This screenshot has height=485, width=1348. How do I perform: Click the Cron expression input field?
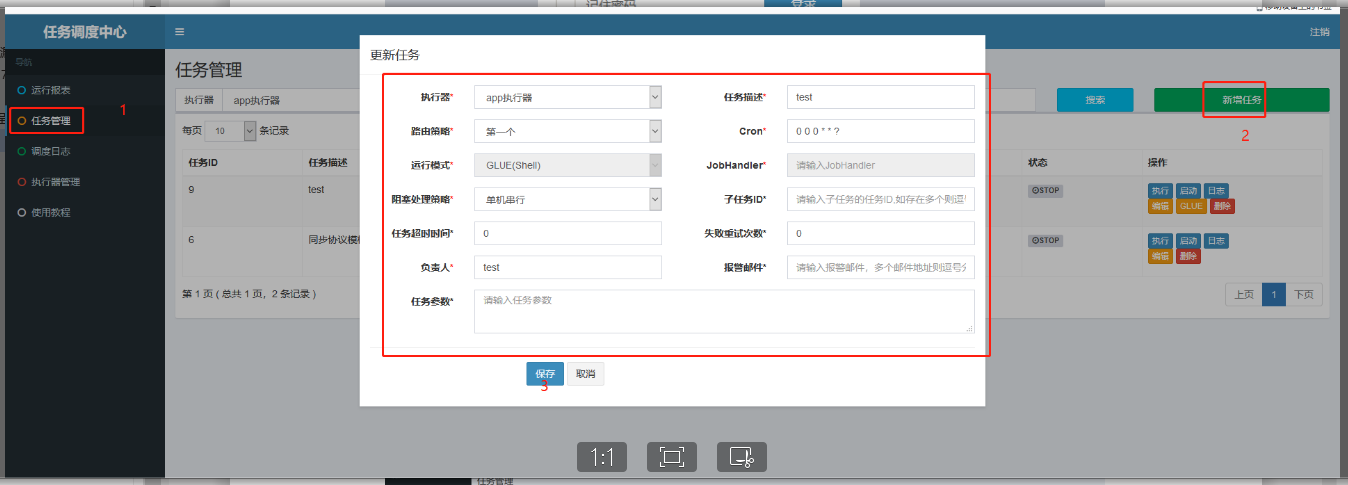coord(881,131)
